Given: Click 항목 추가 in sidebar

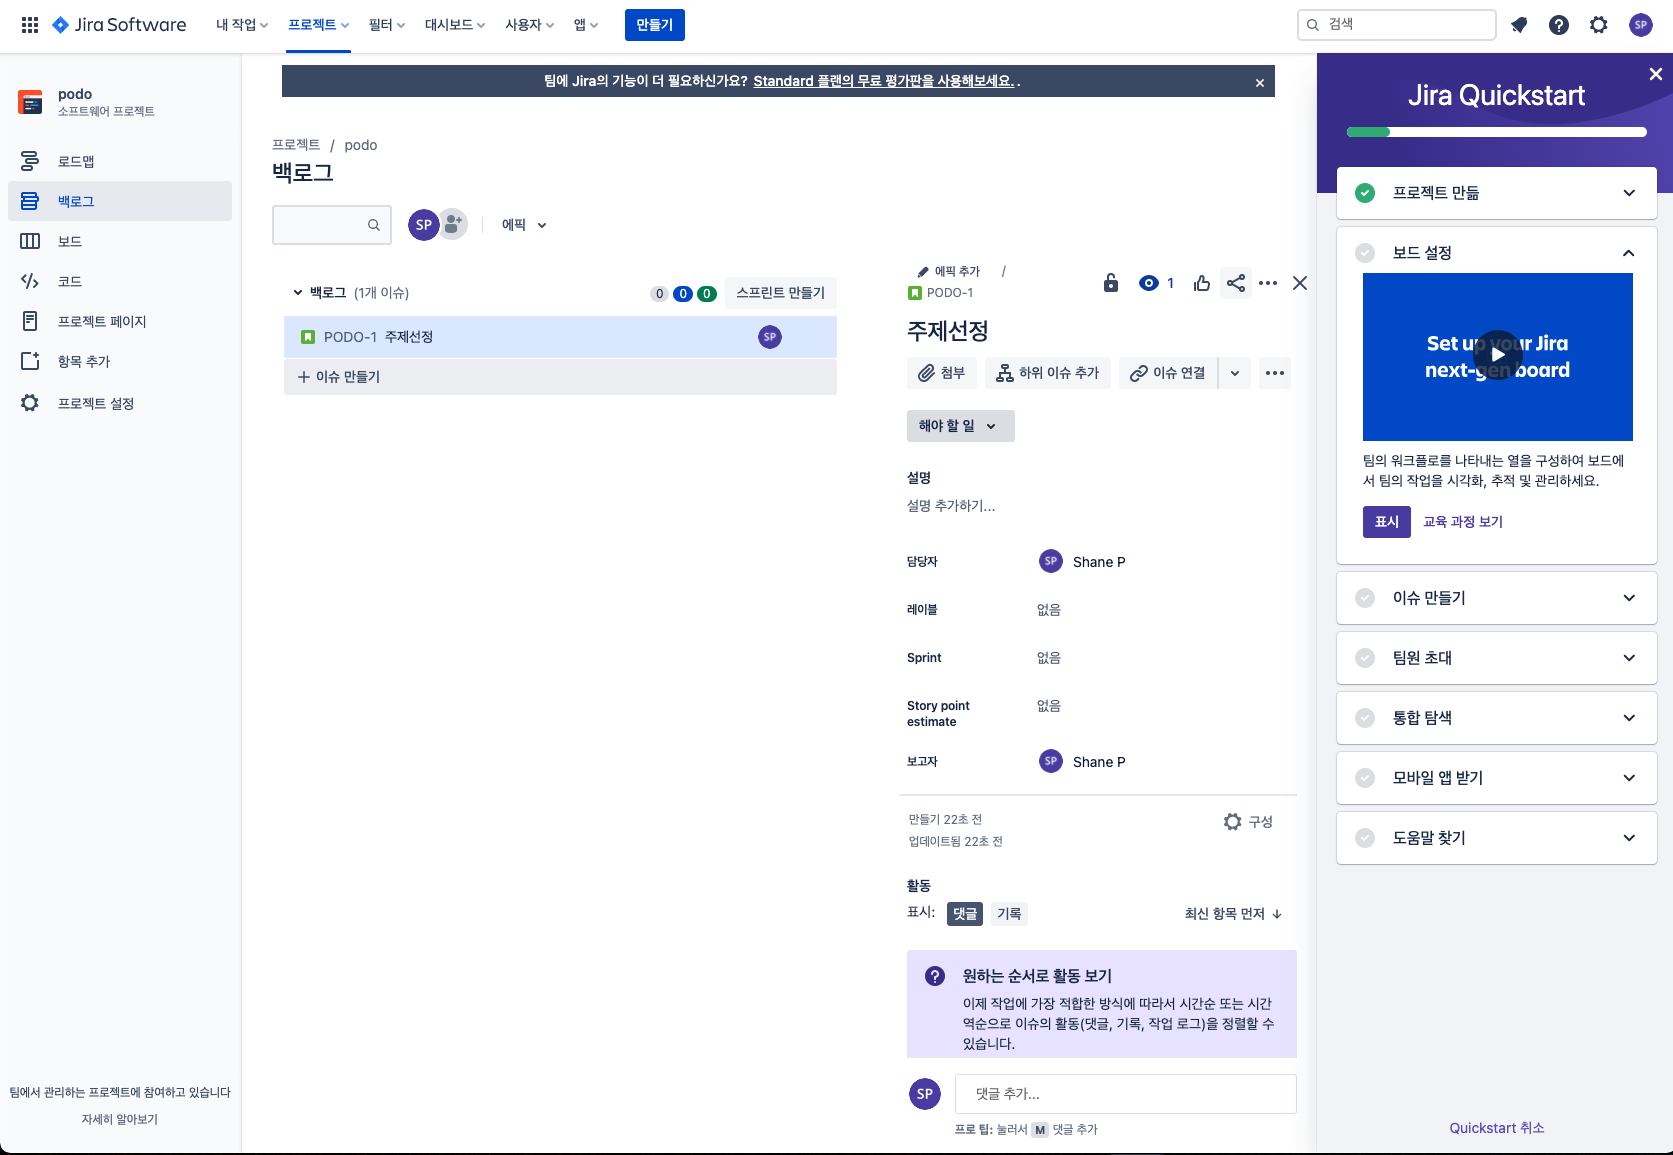Looking at the screenshot, I should click(x=120, y=361).
